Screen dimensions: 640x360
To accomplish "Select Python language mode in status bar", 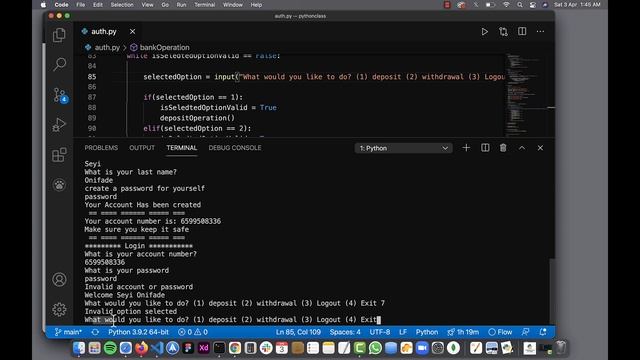I will [x=427, y=332].
